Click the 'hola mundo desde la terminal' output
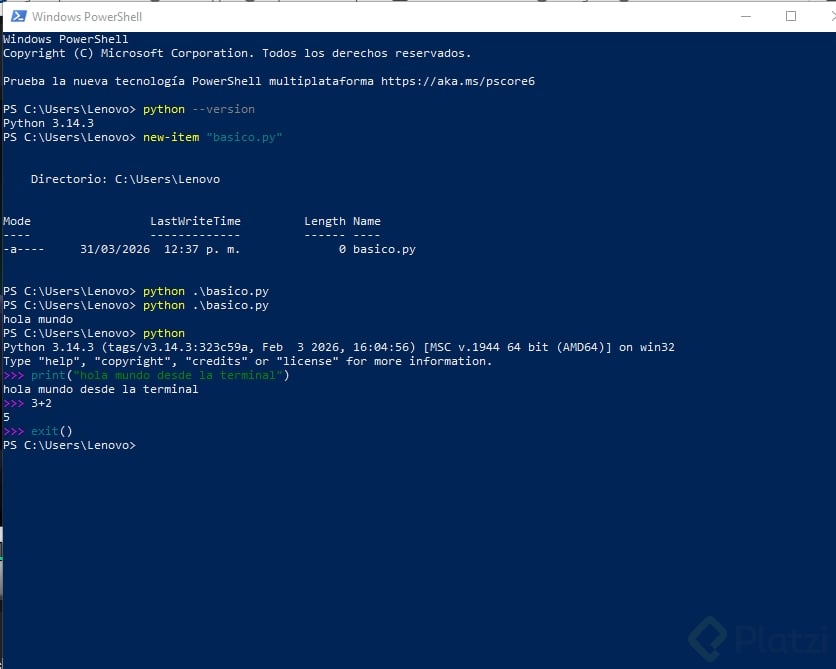 click(101, 389)
